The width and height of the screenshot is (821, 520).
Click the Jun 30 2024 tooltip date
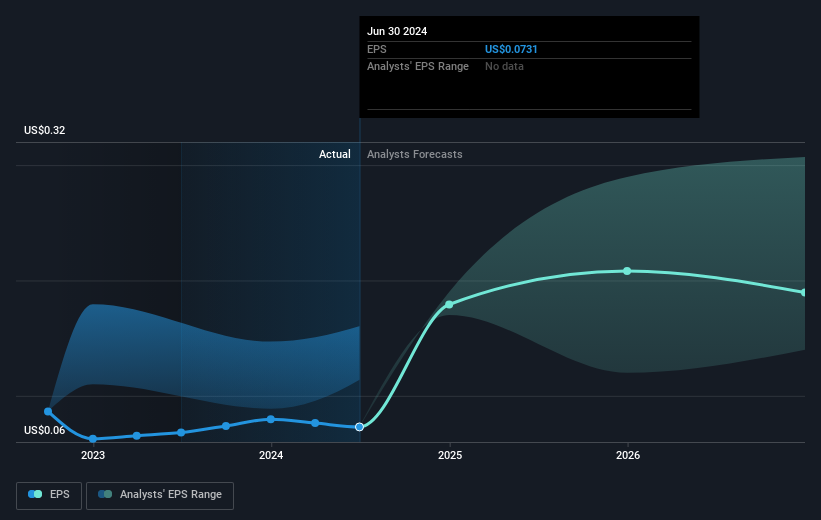pos(397,31)
